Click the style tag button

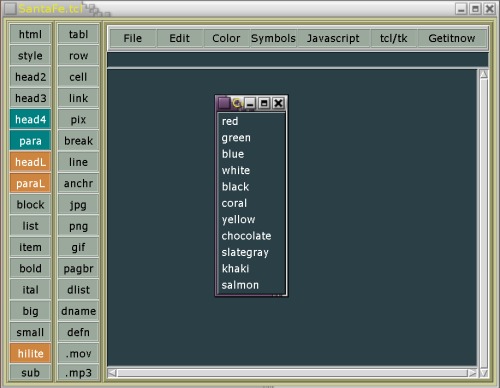[30, 56]
